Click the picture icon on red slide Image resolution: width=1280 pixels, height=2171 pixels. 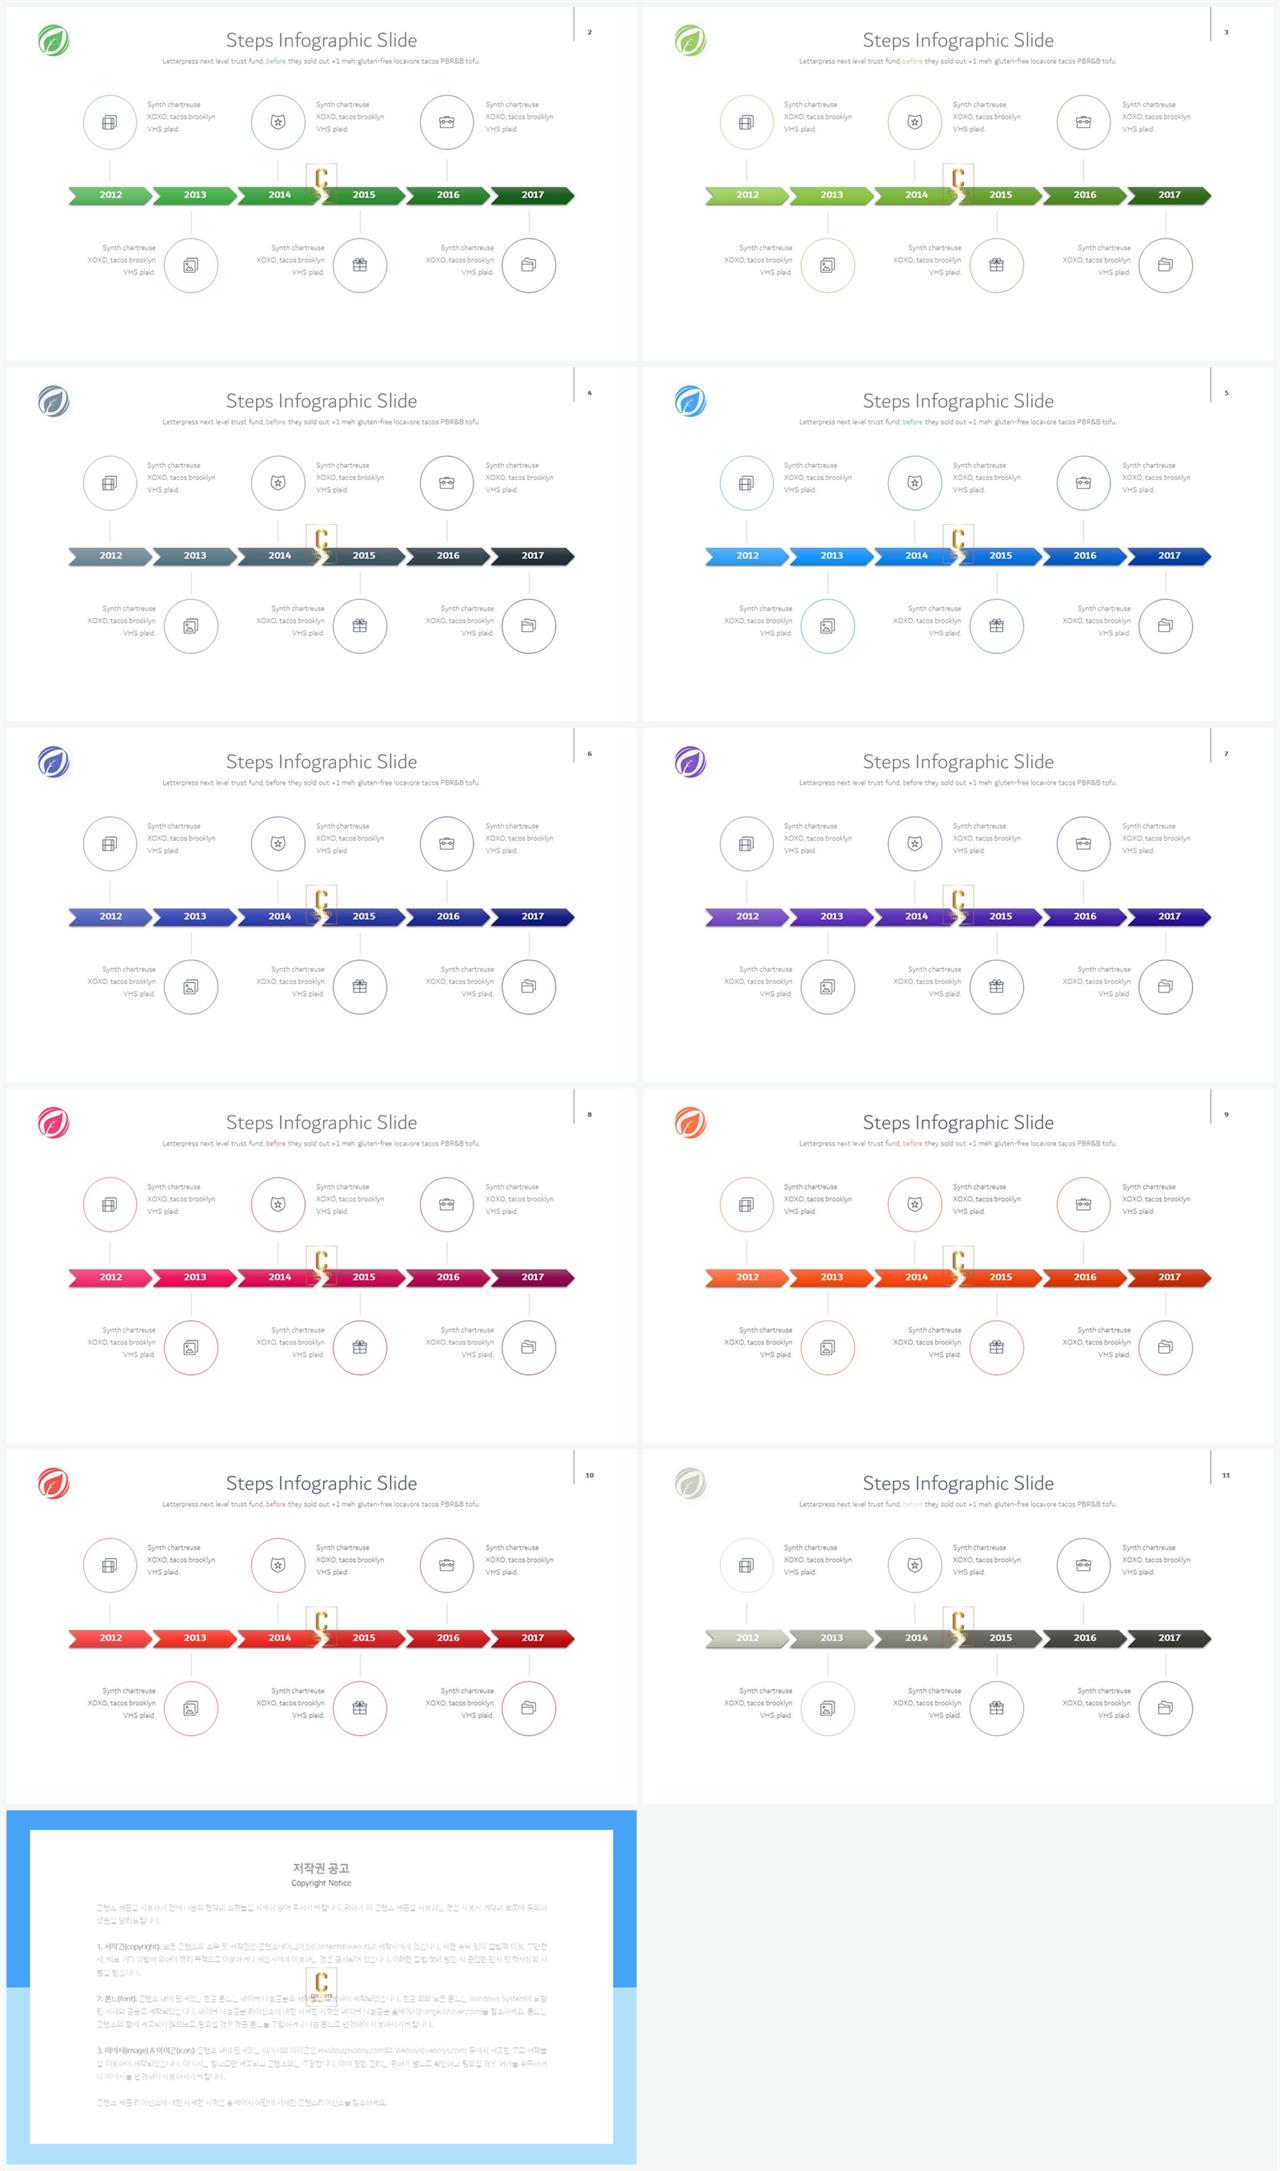191,1708
